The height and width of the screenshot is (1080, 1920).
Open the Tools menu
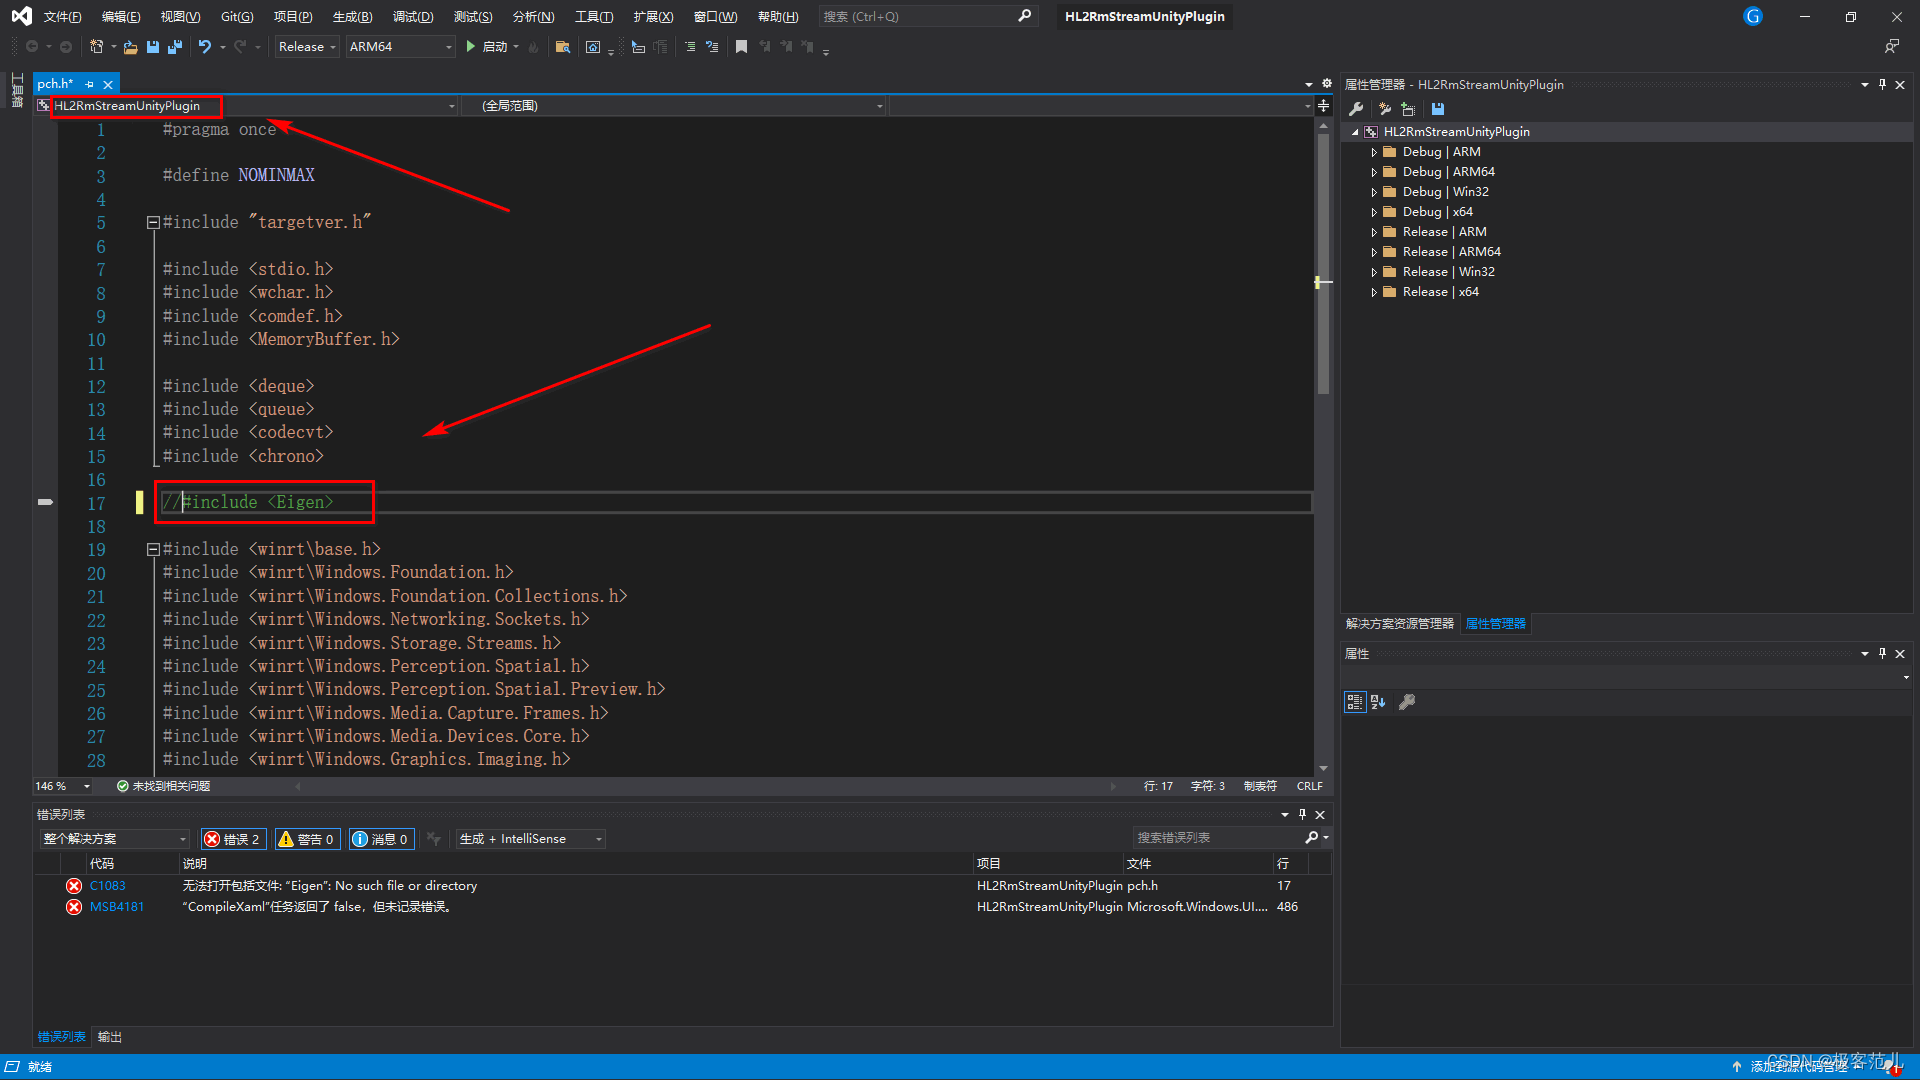(594, 16)
